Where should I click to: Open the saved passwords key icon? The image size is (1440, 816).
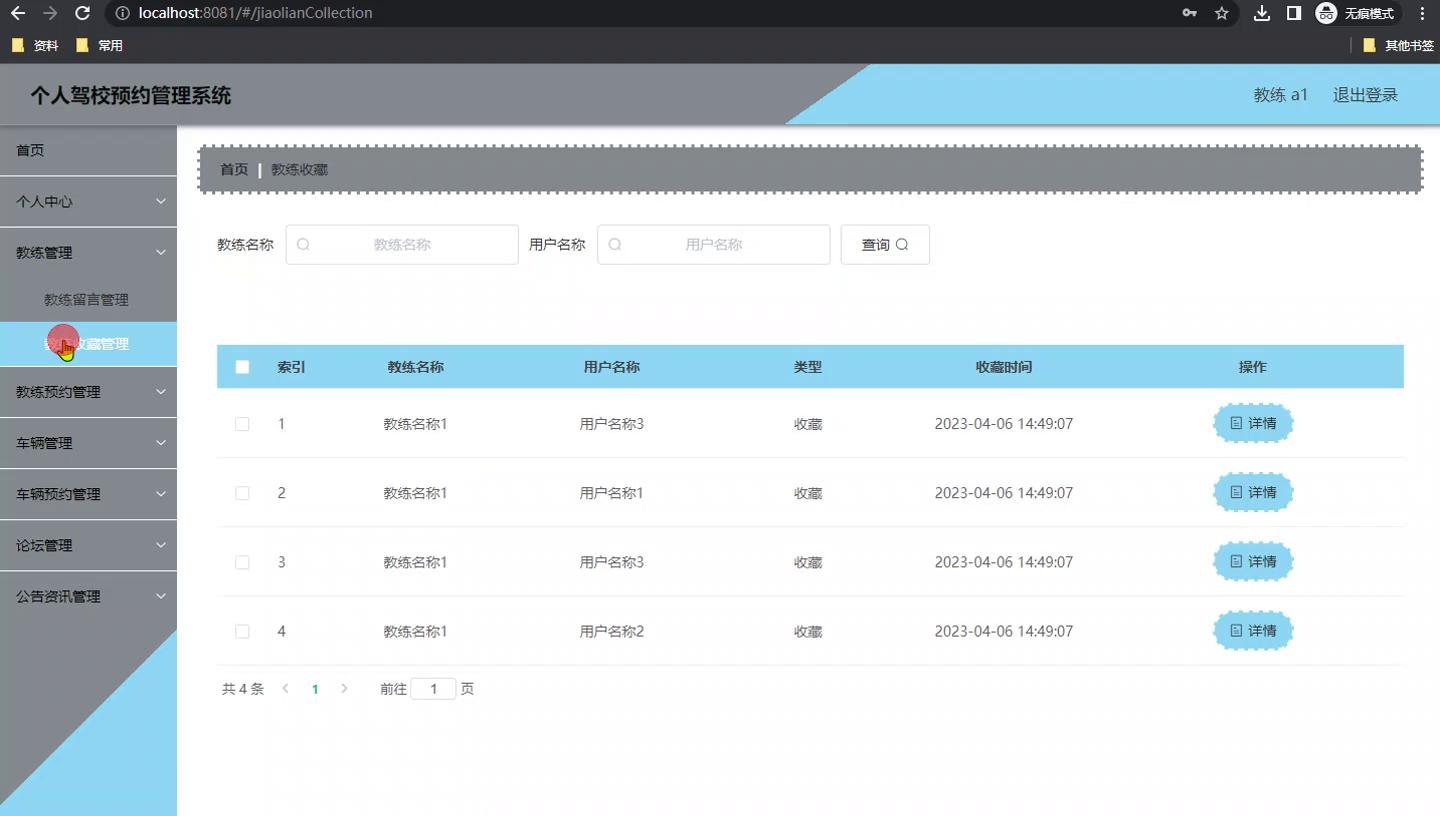[1190, 13]
